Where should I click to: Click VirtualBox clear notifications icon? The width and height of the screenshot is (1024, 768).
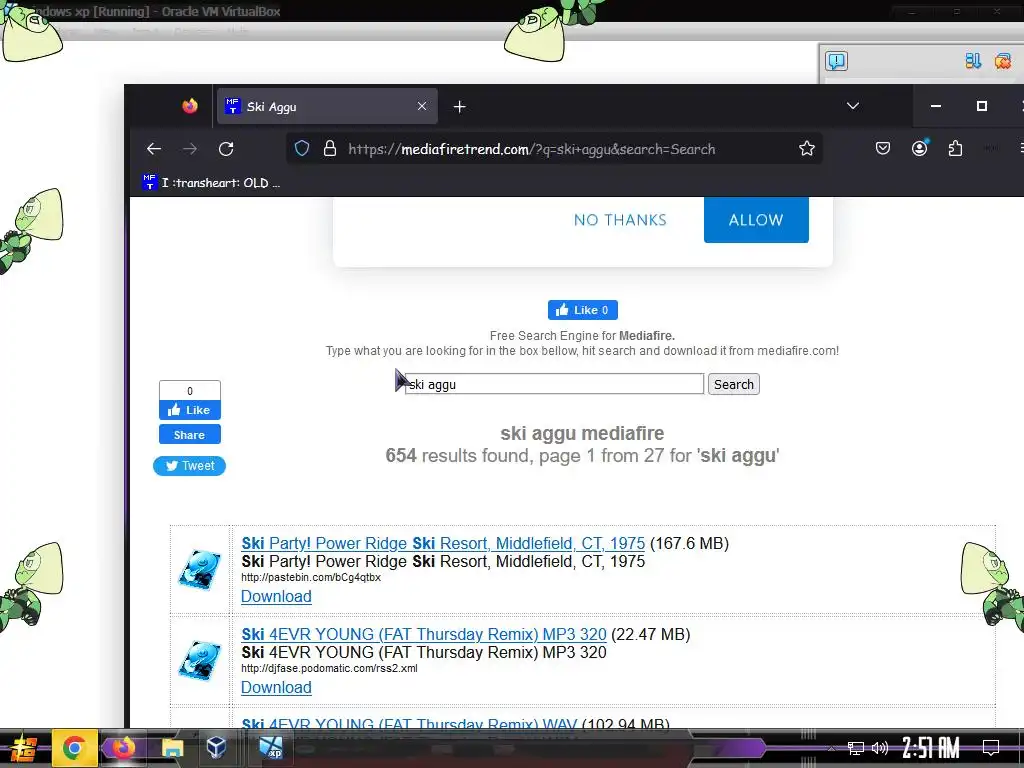coord(1002,61)
